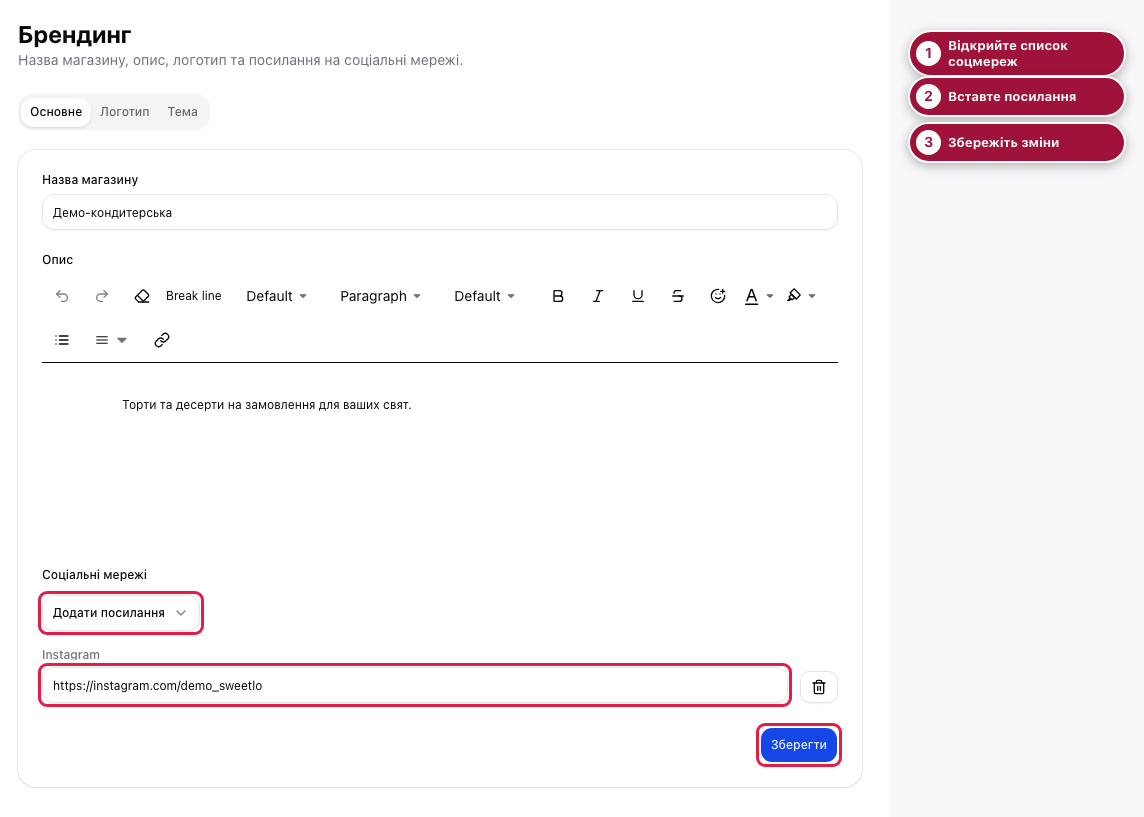1144x817 pixels.
Task: Focus the Назва магазину input field
Action: click(x=440, y=212)
